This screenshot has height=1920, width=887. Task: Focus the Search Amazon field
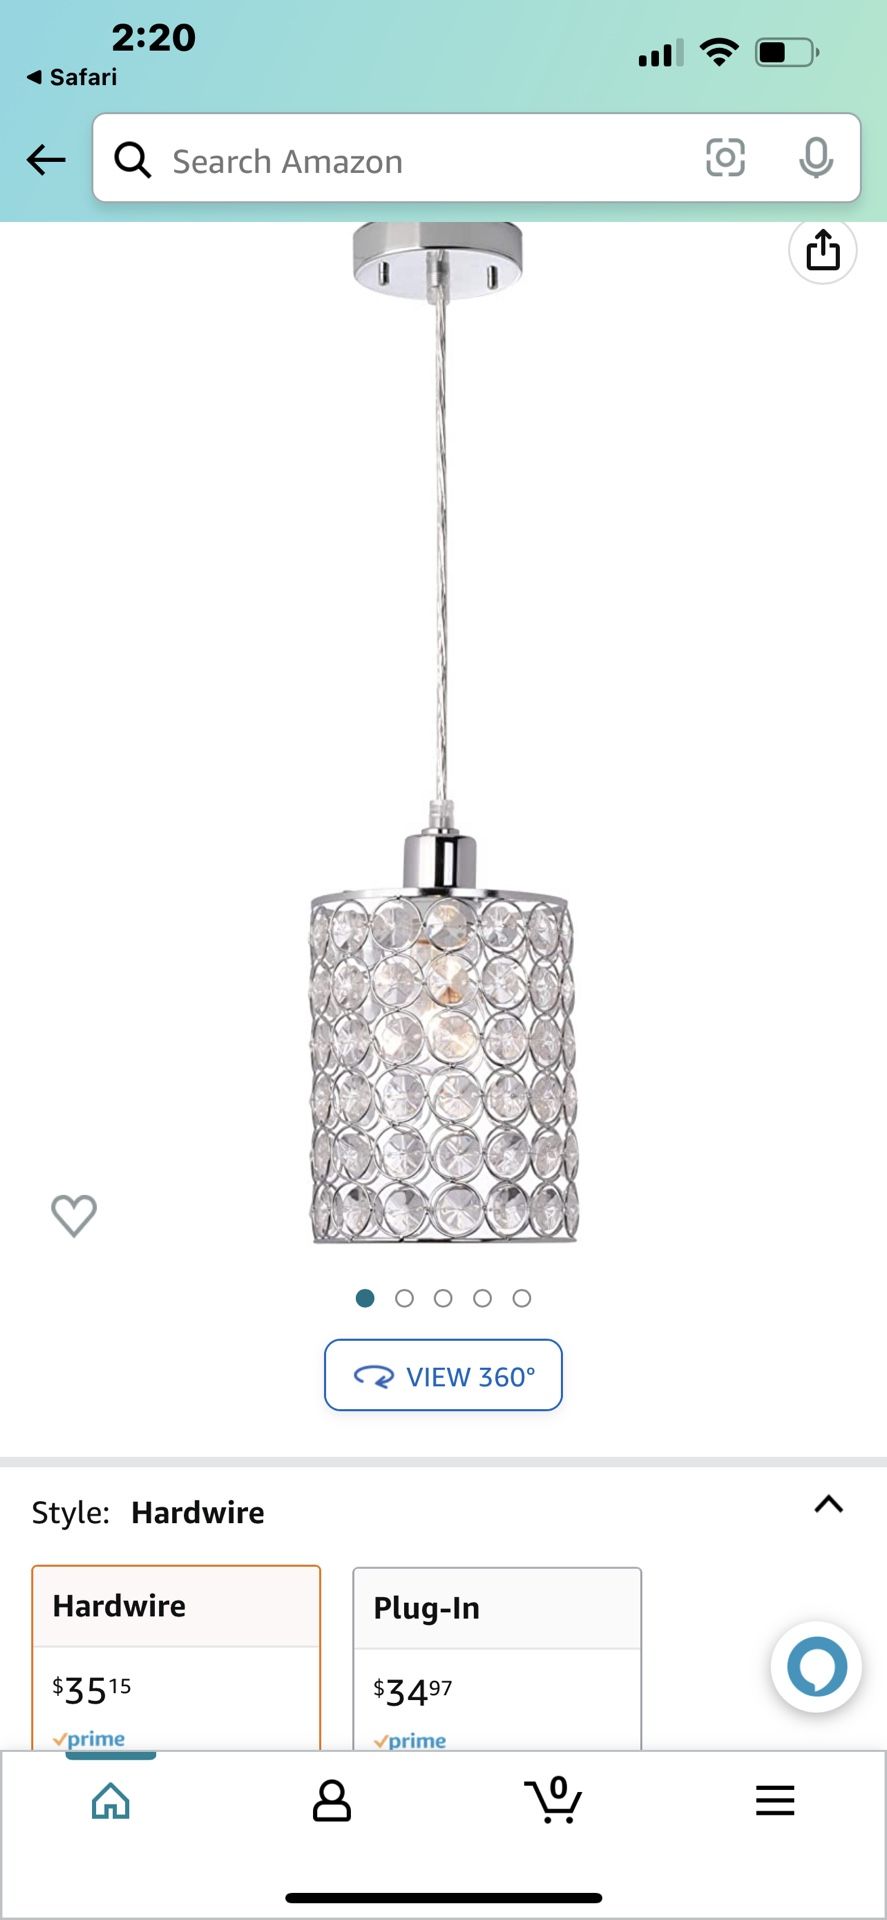[x=477, y=158]
